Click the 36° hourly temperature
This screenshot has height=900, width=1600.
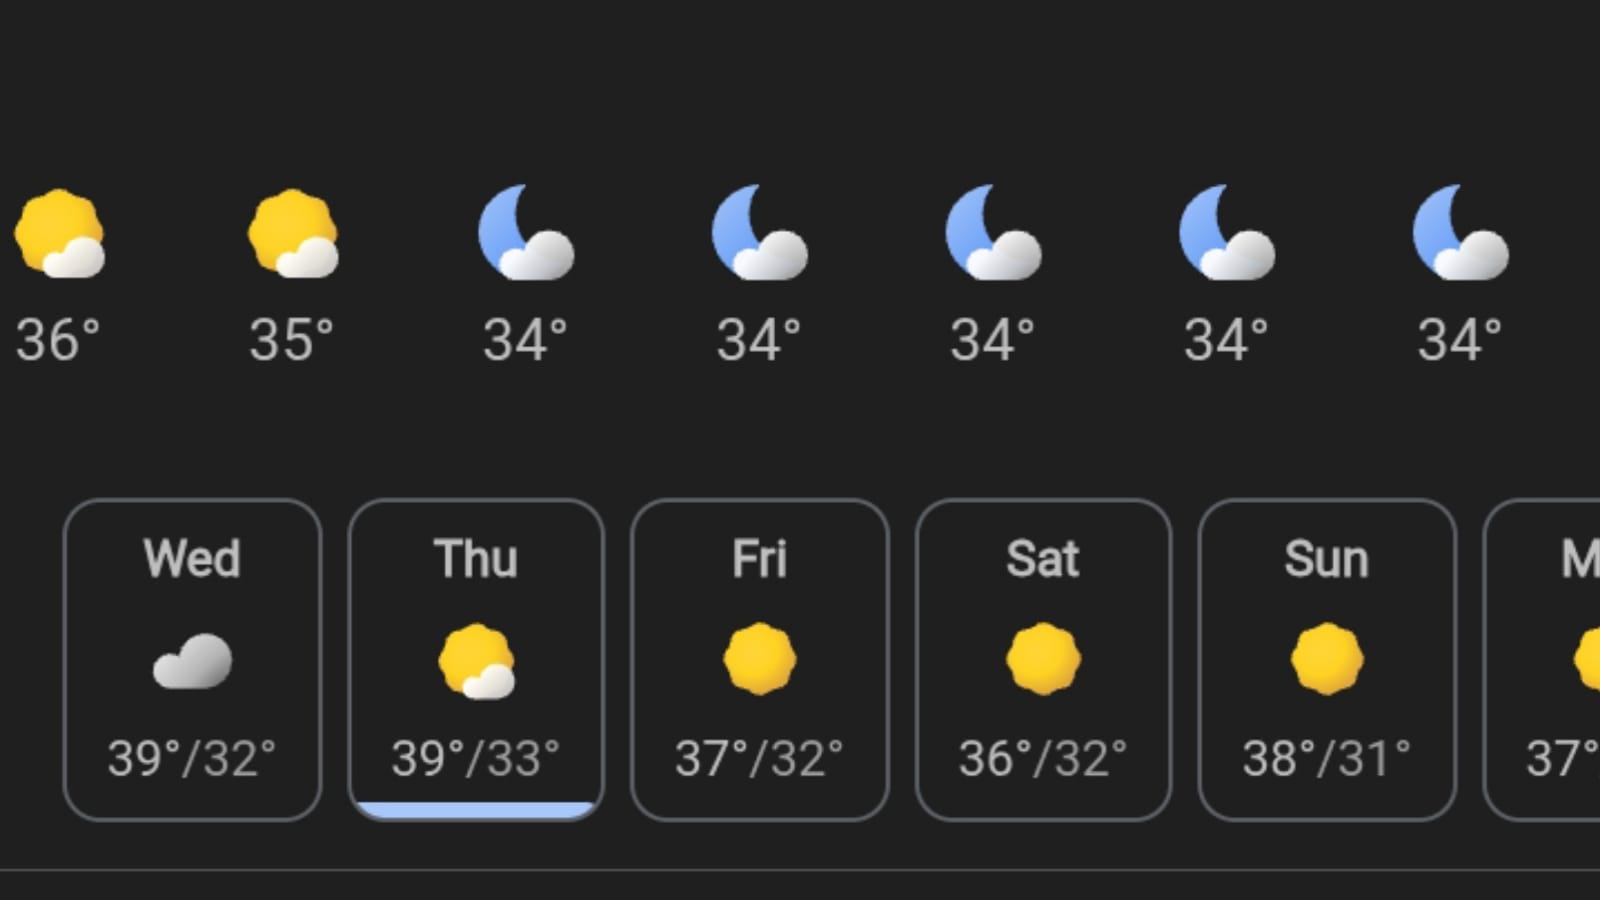point(58,340)
